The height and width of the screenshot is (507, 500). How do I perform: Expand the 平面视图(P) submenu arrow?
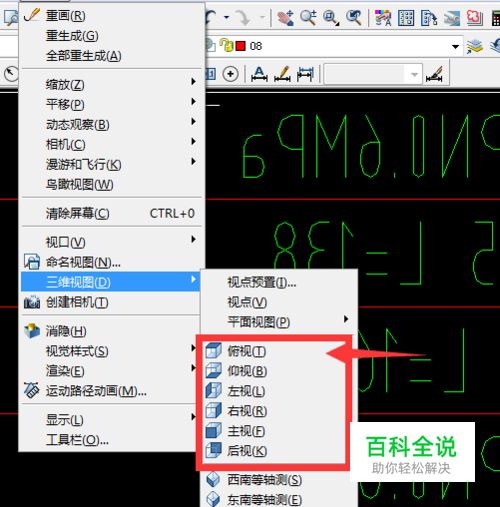point(346,319)
